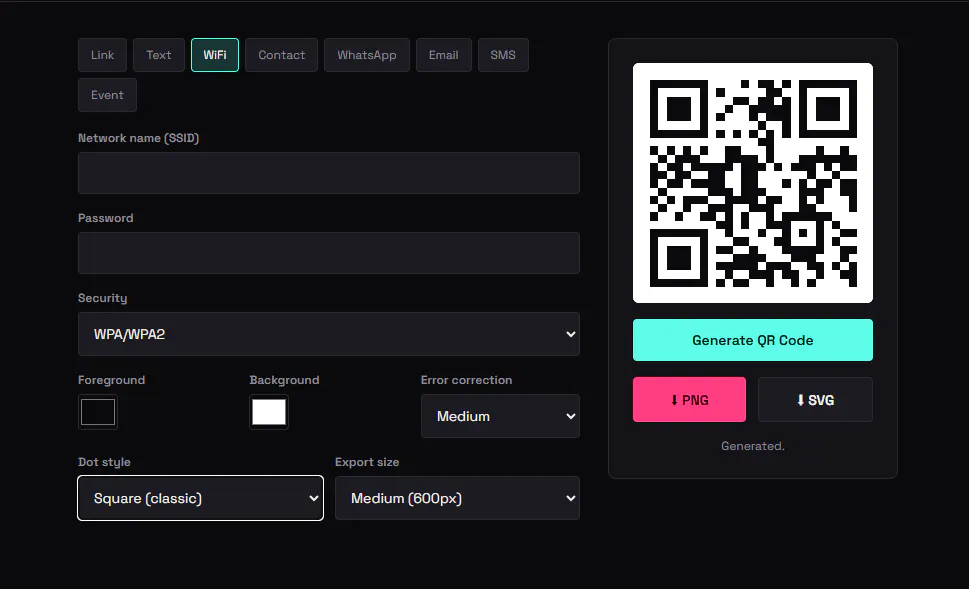
Task: Pick the Background color swatch
Action: [x=269, y=412]
